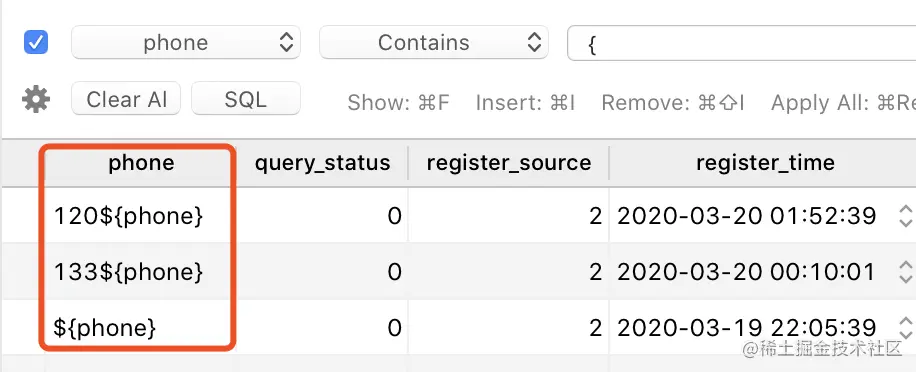Click the query_status column header

[x=322, y=163]
